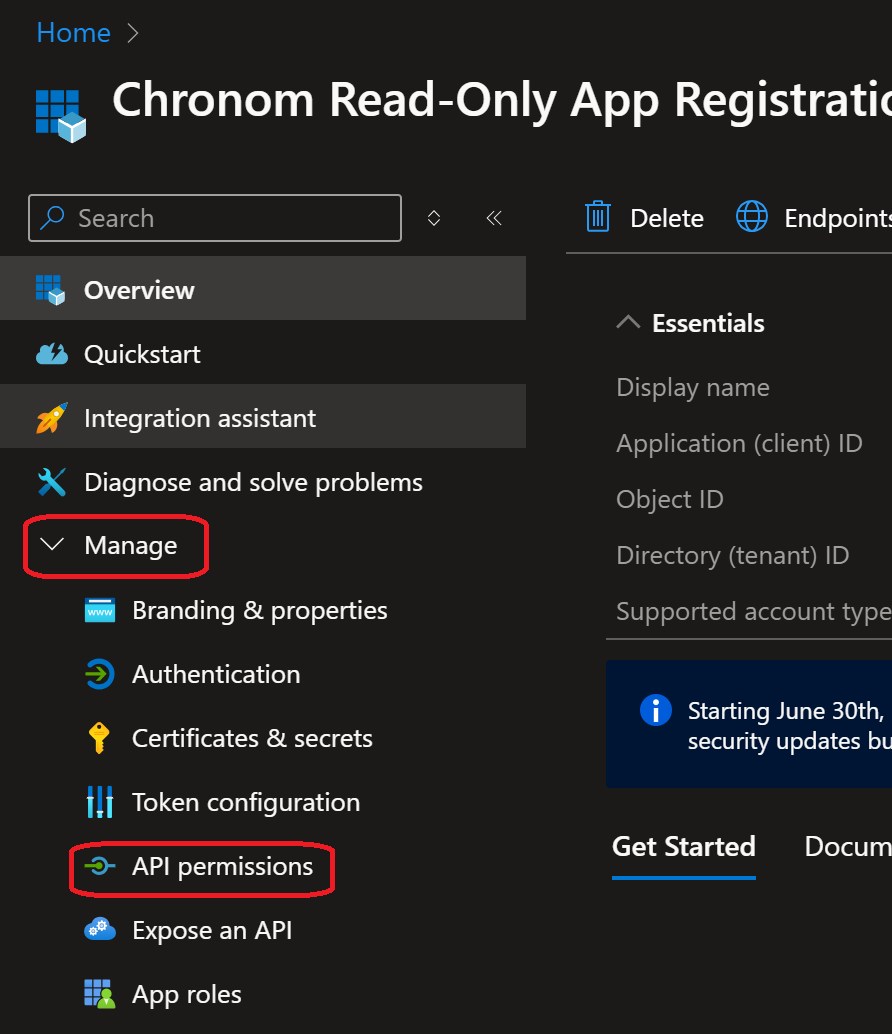892x1034 pixels.
Task: Open Endpoints via the globe icon
Action: point(752,216)
